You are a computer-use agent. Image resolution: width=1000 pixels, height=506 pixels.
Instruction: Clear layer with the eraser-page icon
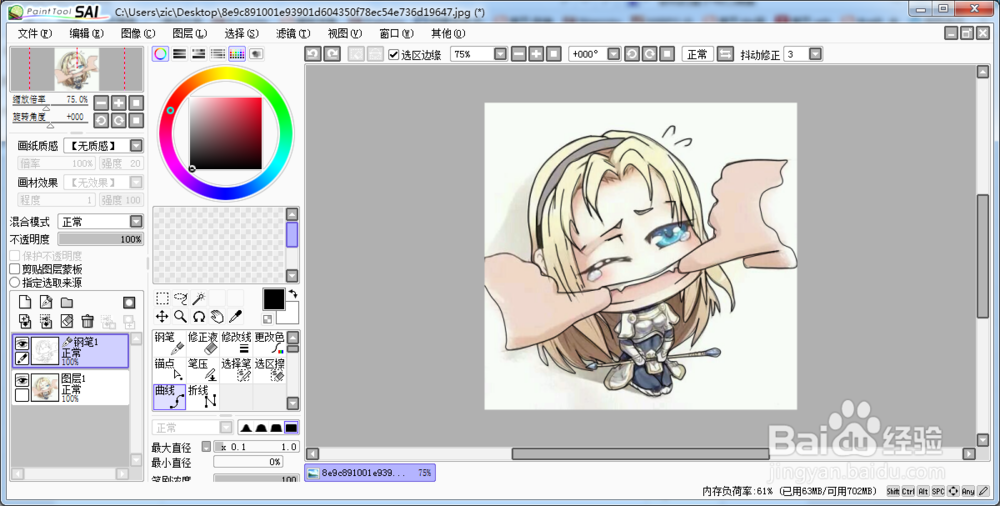67,321
